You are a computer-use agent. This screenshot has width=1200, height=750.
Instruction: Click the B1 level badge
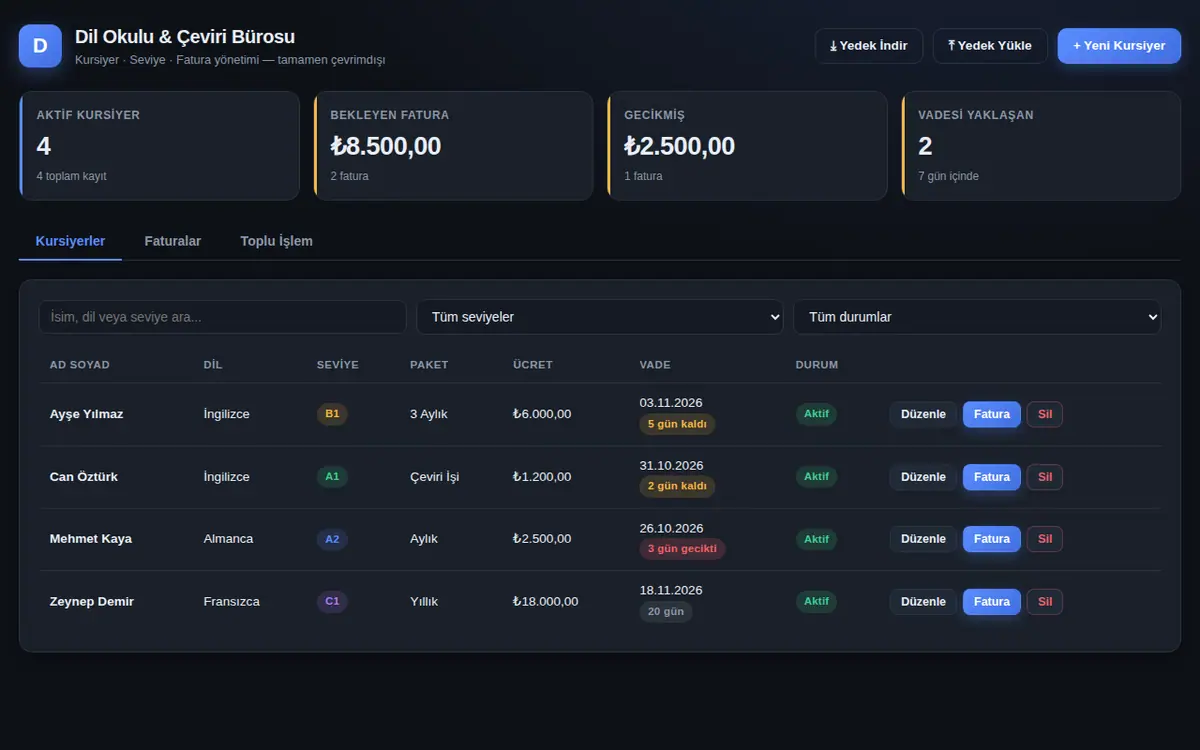tap(332, 414)
